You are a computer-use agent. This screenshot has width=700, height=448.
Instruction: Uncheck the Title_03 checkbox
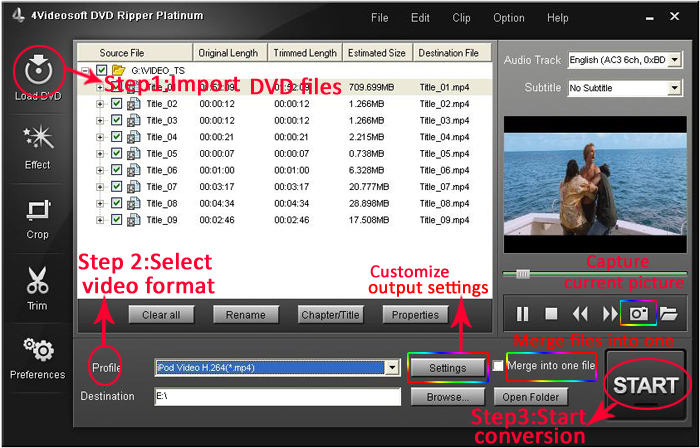point(117,120)
